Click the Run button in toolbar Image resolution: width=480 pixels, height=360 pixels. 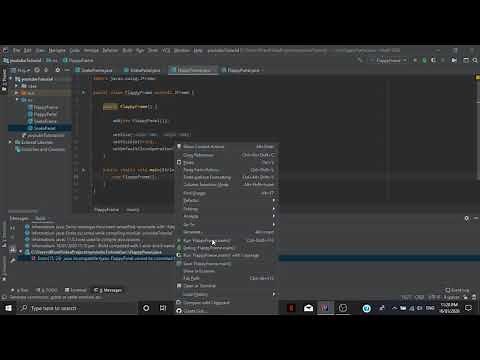[415, 60]
